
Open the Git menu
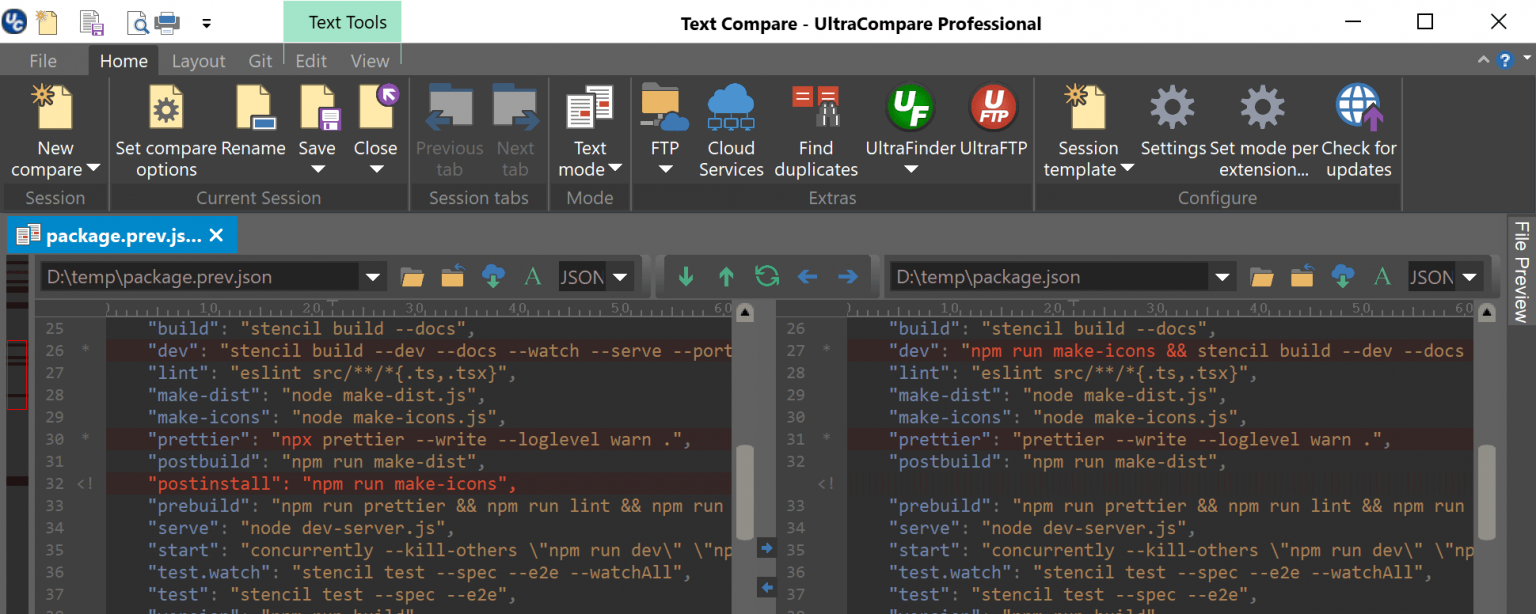click(x=259, y=60)
